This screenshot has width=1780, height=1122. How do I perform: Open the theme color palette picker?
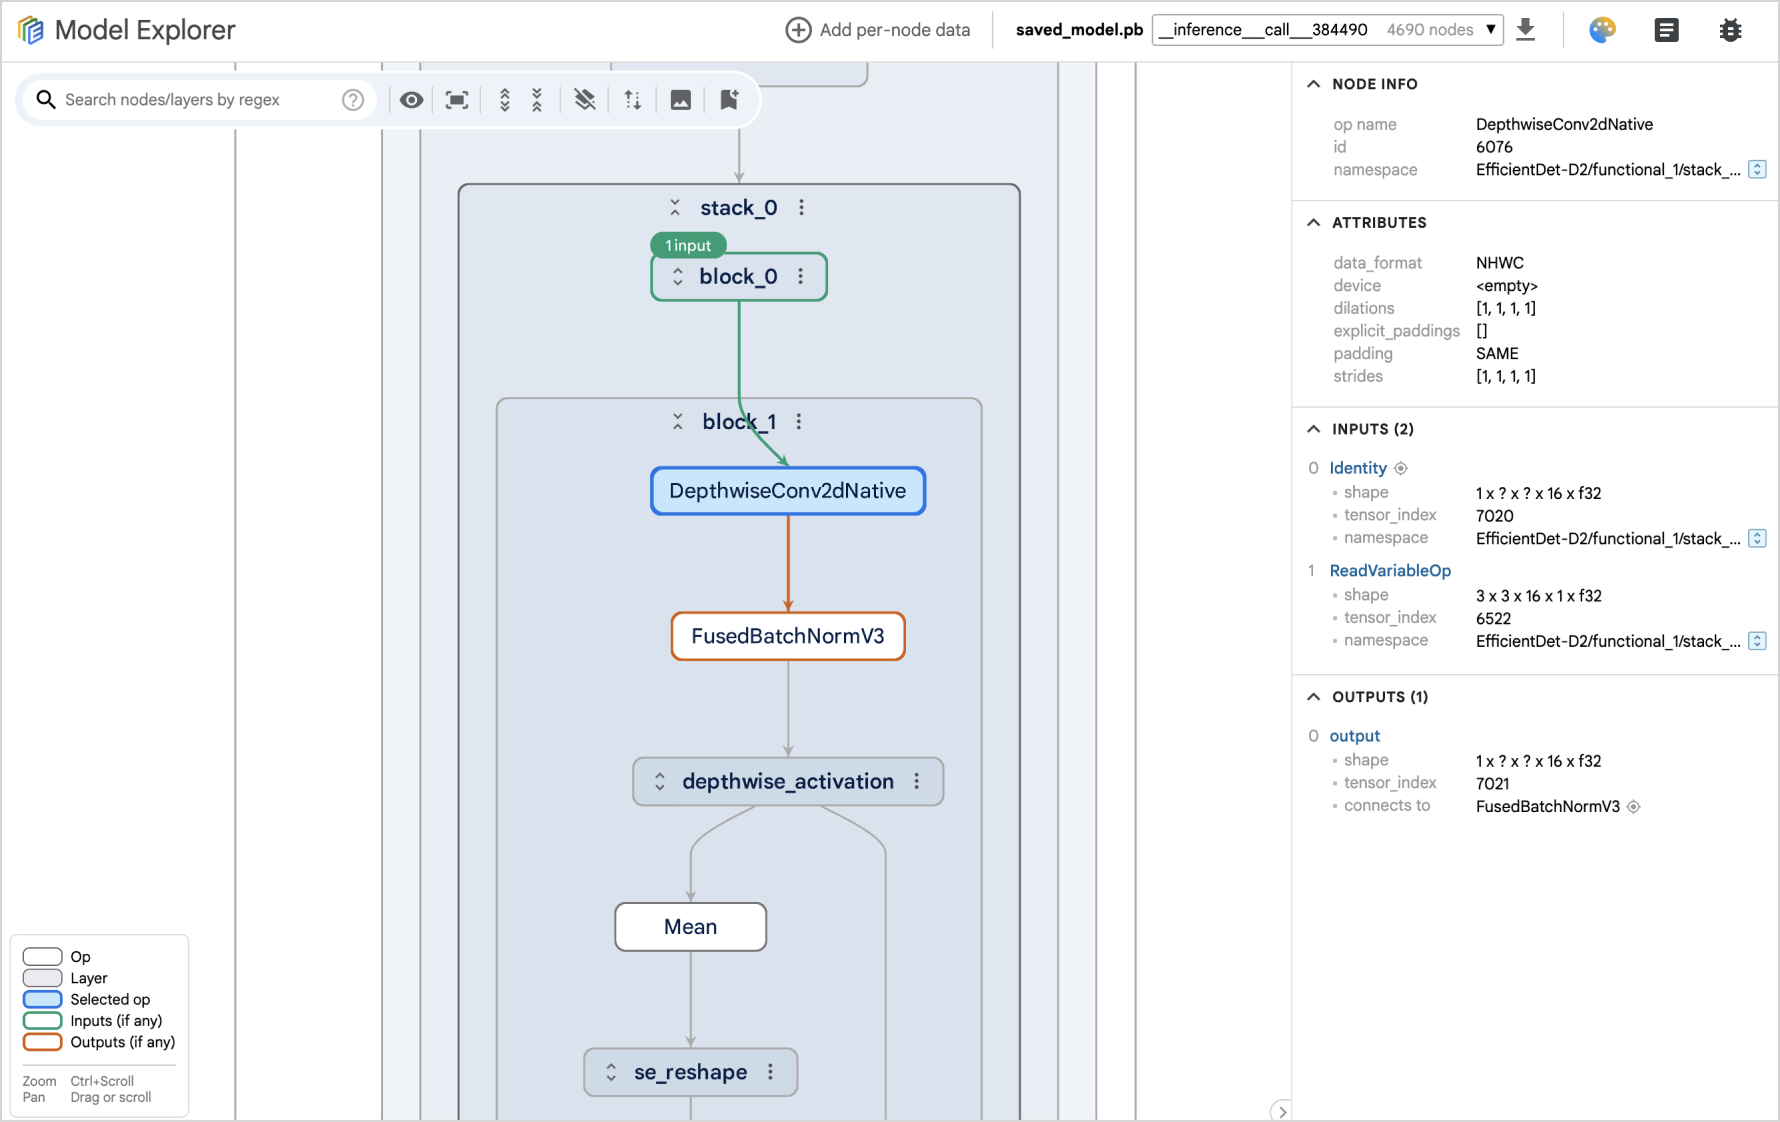1601,29
